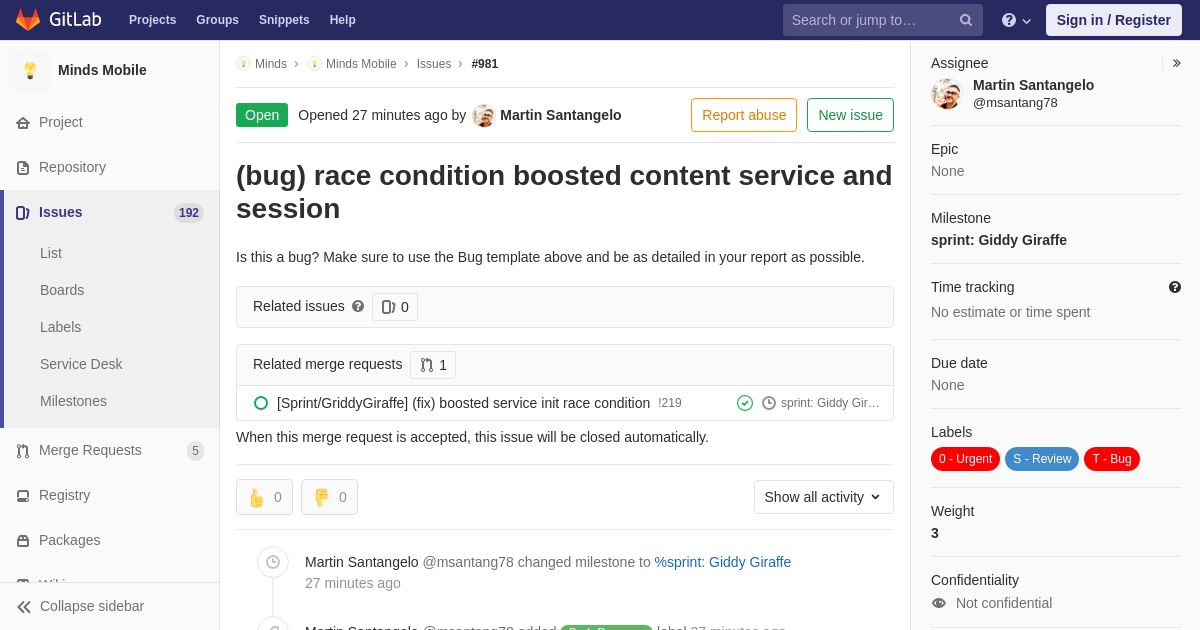Click Martin Santangelo author name link
Image resolution: width=1200 pixels, height=630 pixels.
(x=561, y=115)
